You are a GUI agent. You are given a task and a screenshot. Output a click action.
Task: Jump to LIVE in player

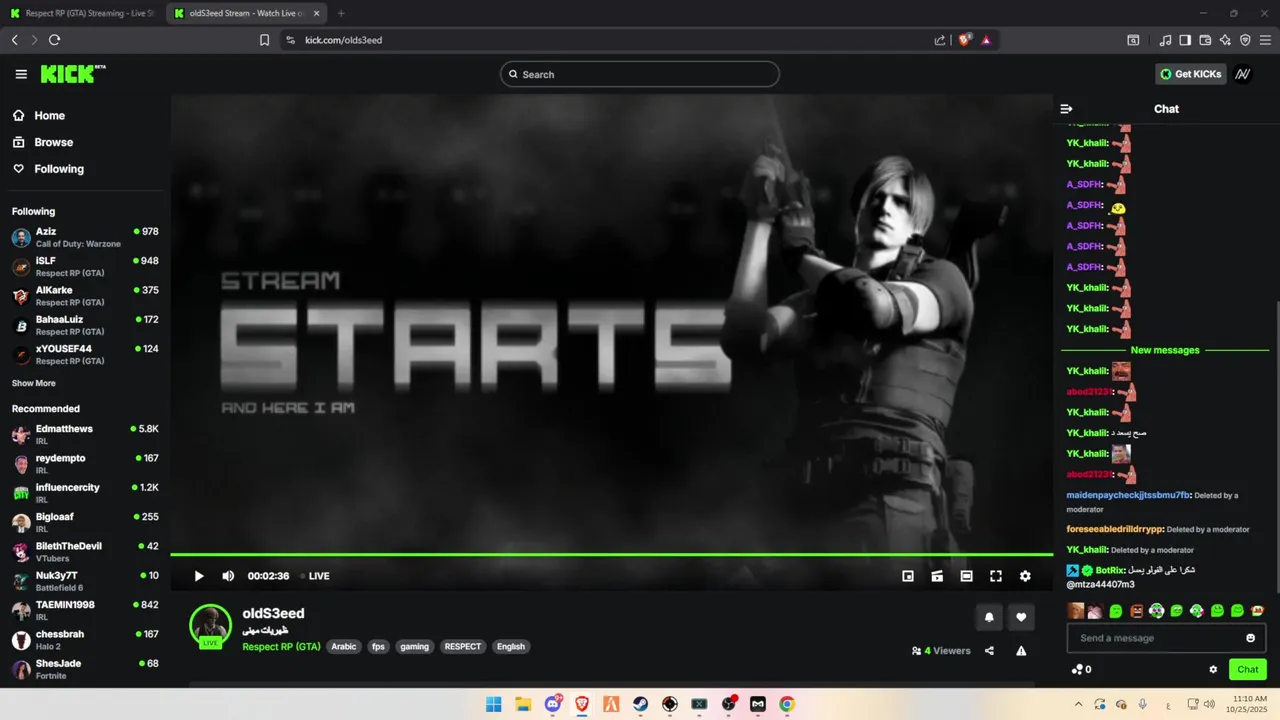(315, 576)
